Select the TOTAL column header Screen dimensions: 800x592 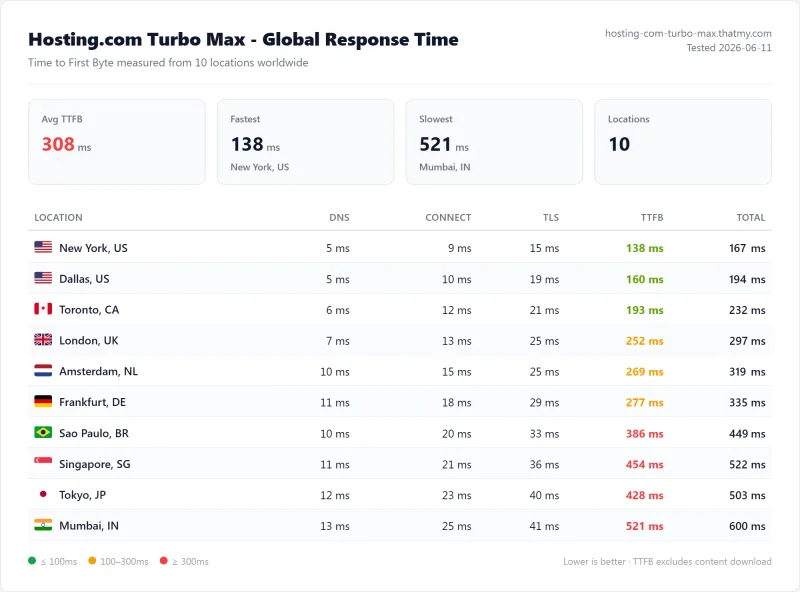tap(751, 217)
